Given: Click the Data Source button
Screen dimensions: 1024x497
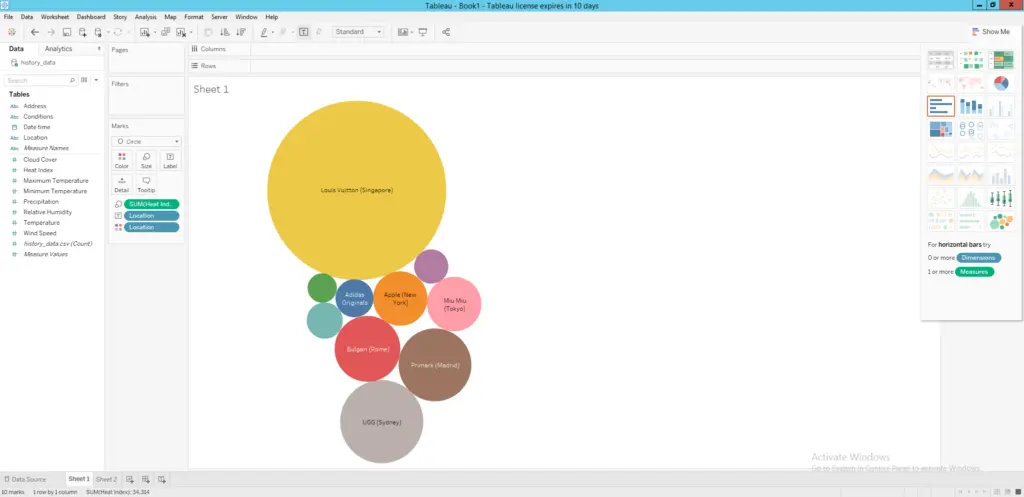Looking at the screenshot, I should [x=24, y=480].
